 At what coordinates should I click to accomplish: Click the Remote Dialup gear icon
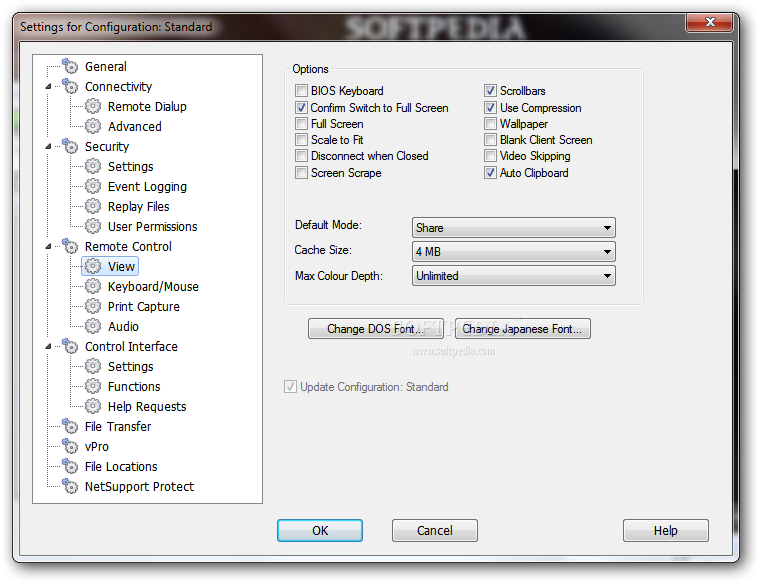93,106
